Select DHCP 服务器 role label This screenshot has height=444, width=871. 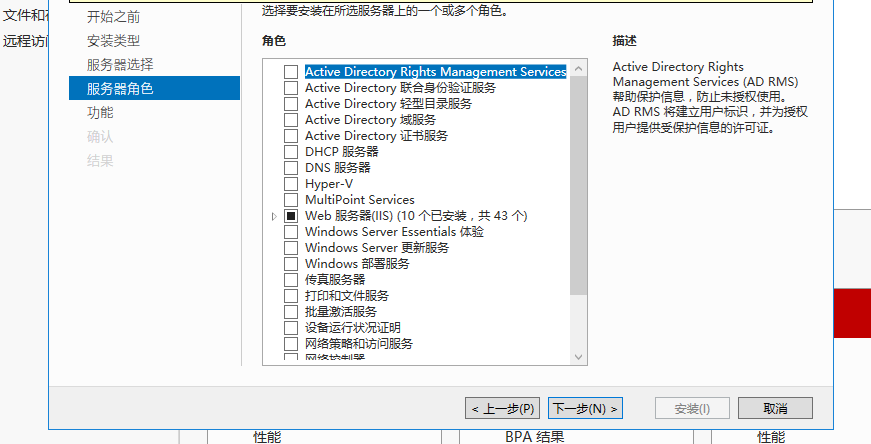tap(342, 152)
